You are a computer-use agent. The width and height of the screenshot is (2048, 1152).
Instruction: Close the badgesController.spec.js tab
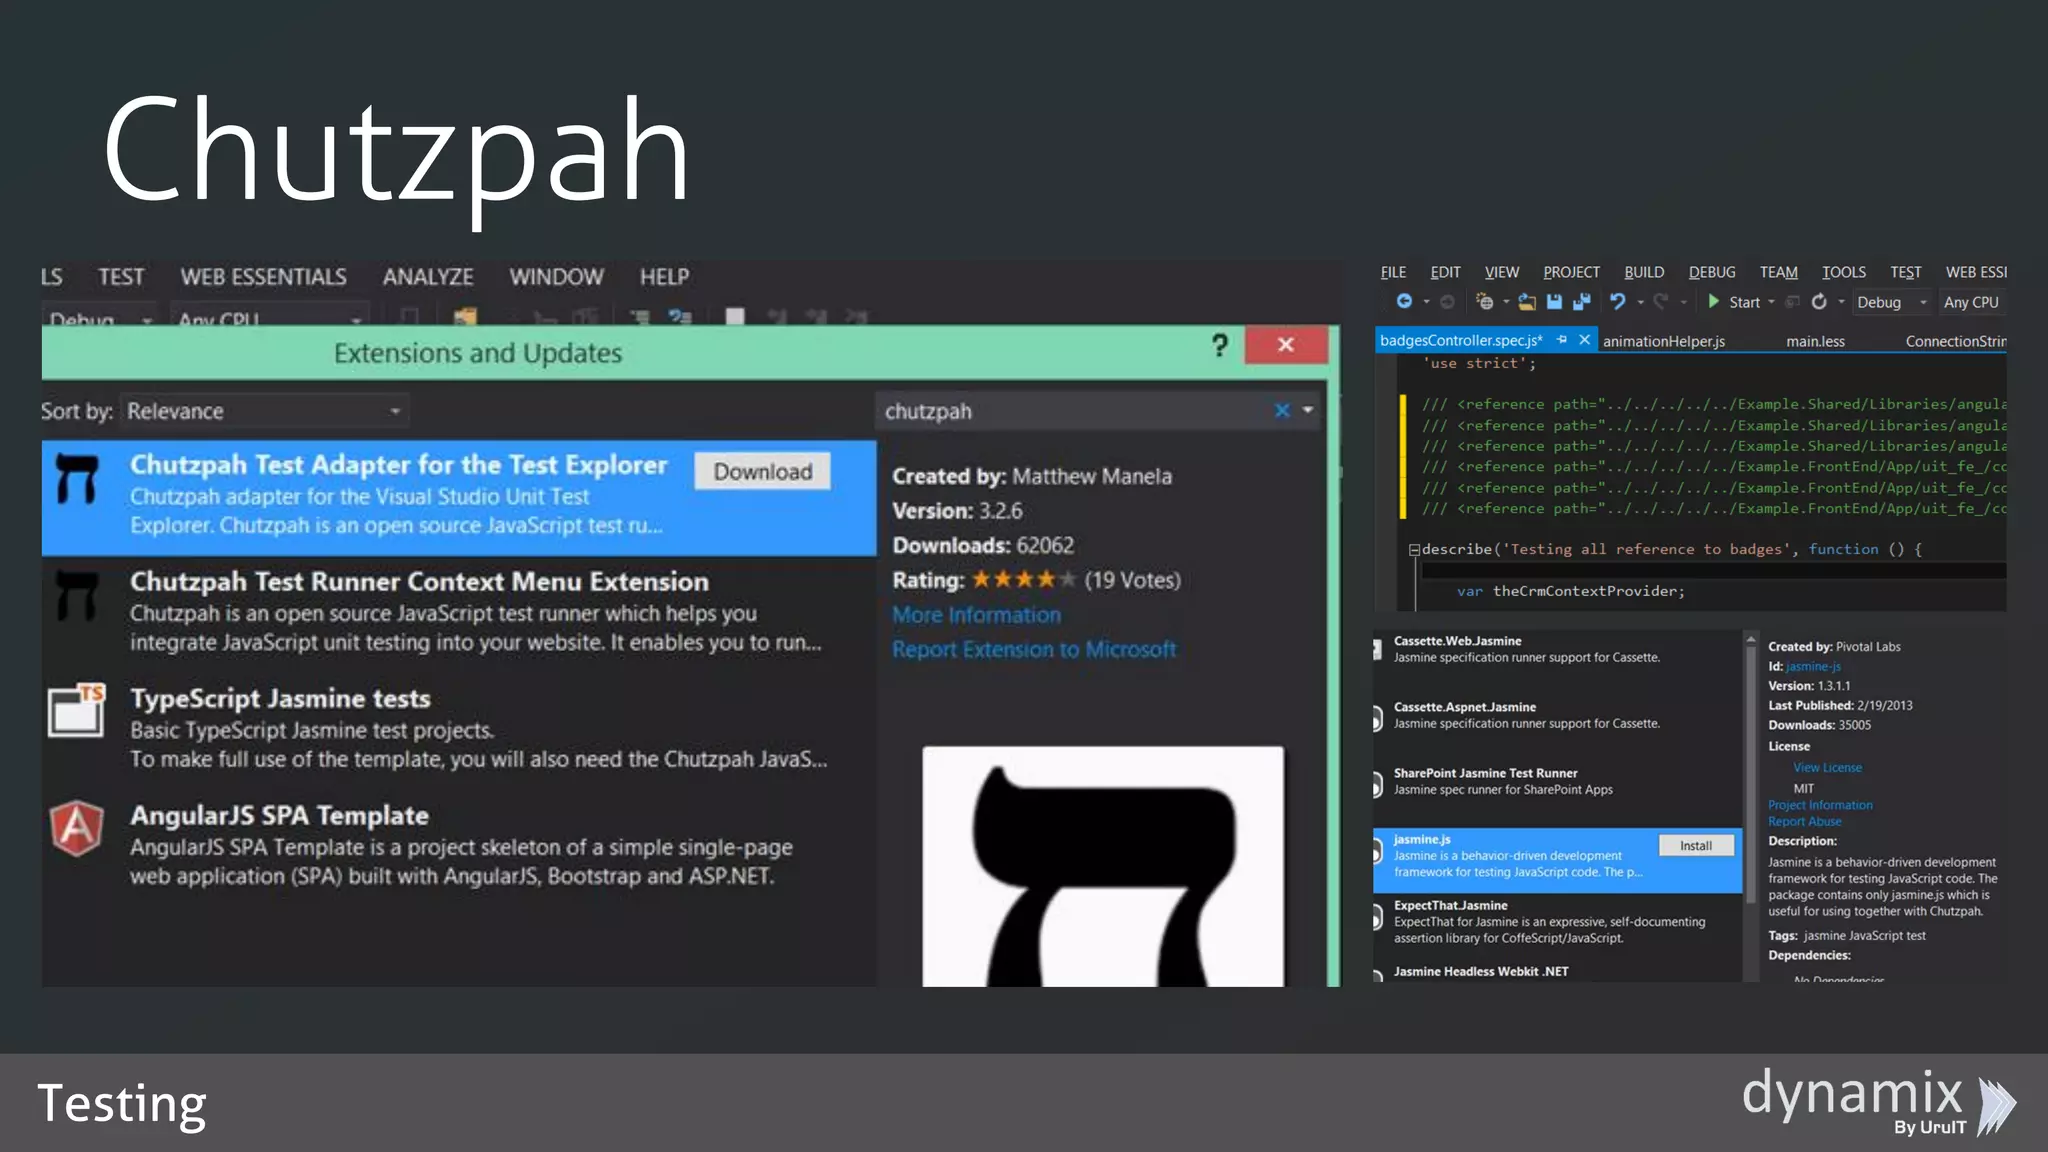tap(1584, 340)
